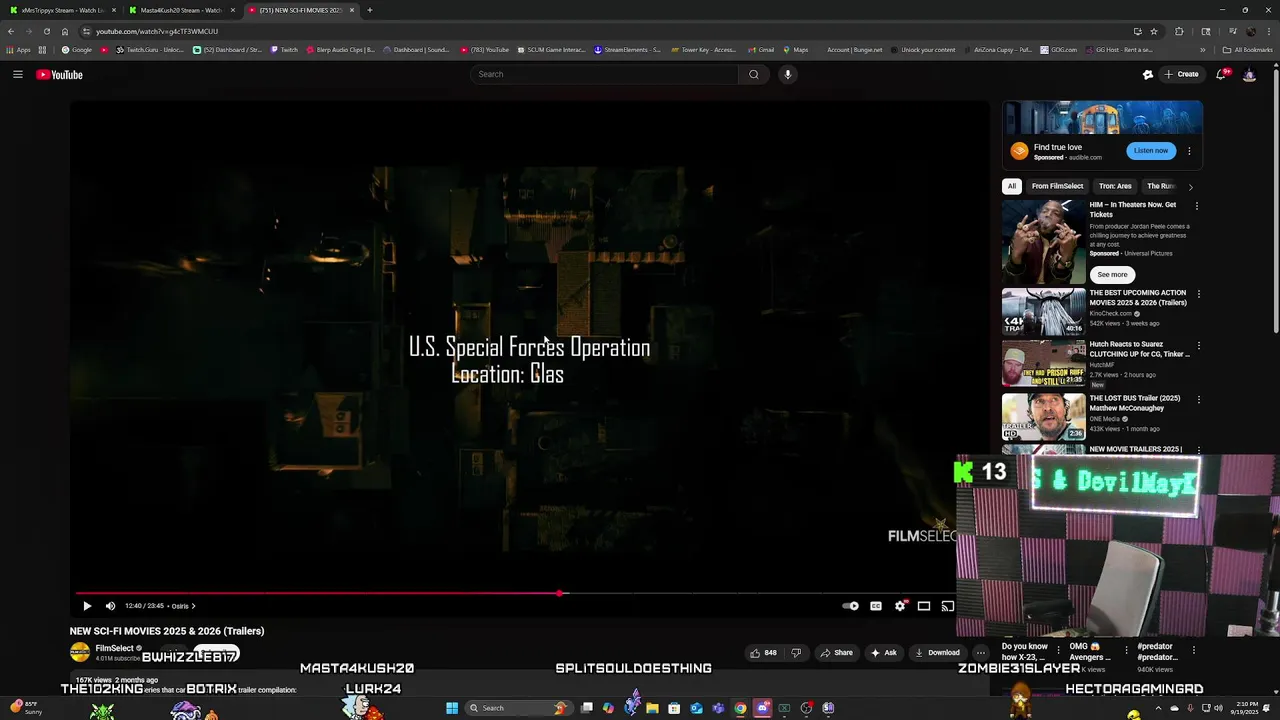1280x720 pixels.
Task: Click See more on HIM ad
Action: click(1112, 274)
